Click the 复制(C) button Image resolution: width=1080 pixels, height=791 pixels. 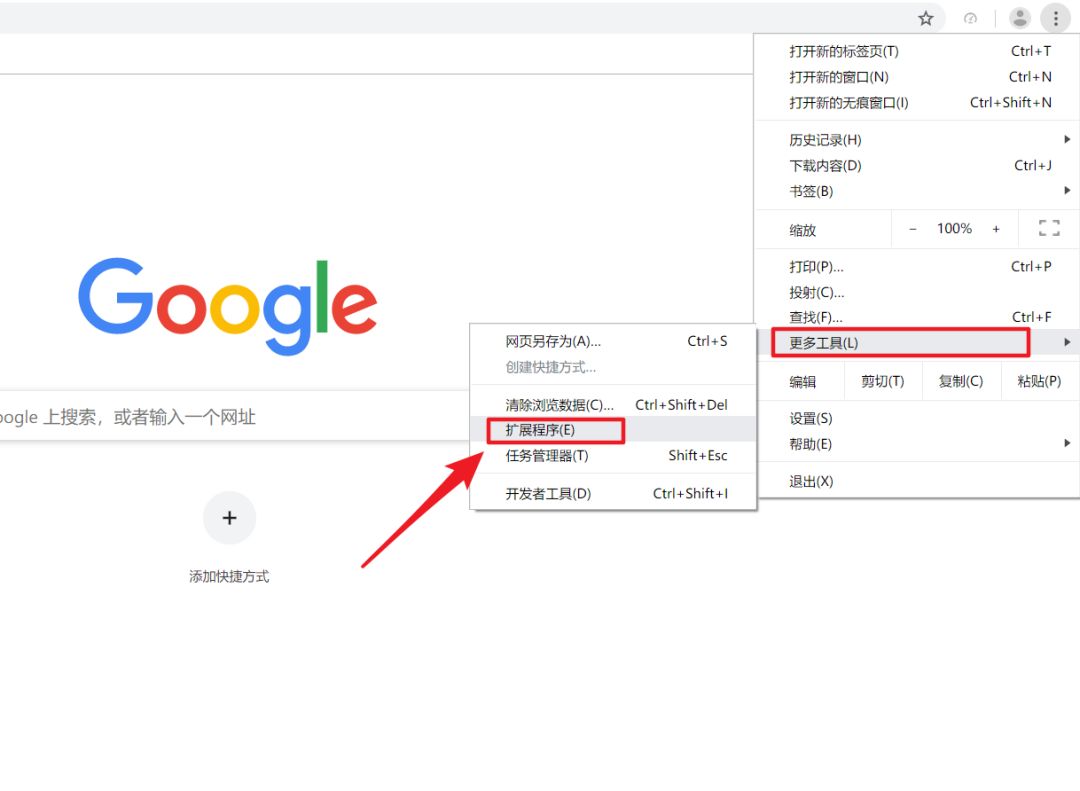pyautogui.click(x=961, y=381)
